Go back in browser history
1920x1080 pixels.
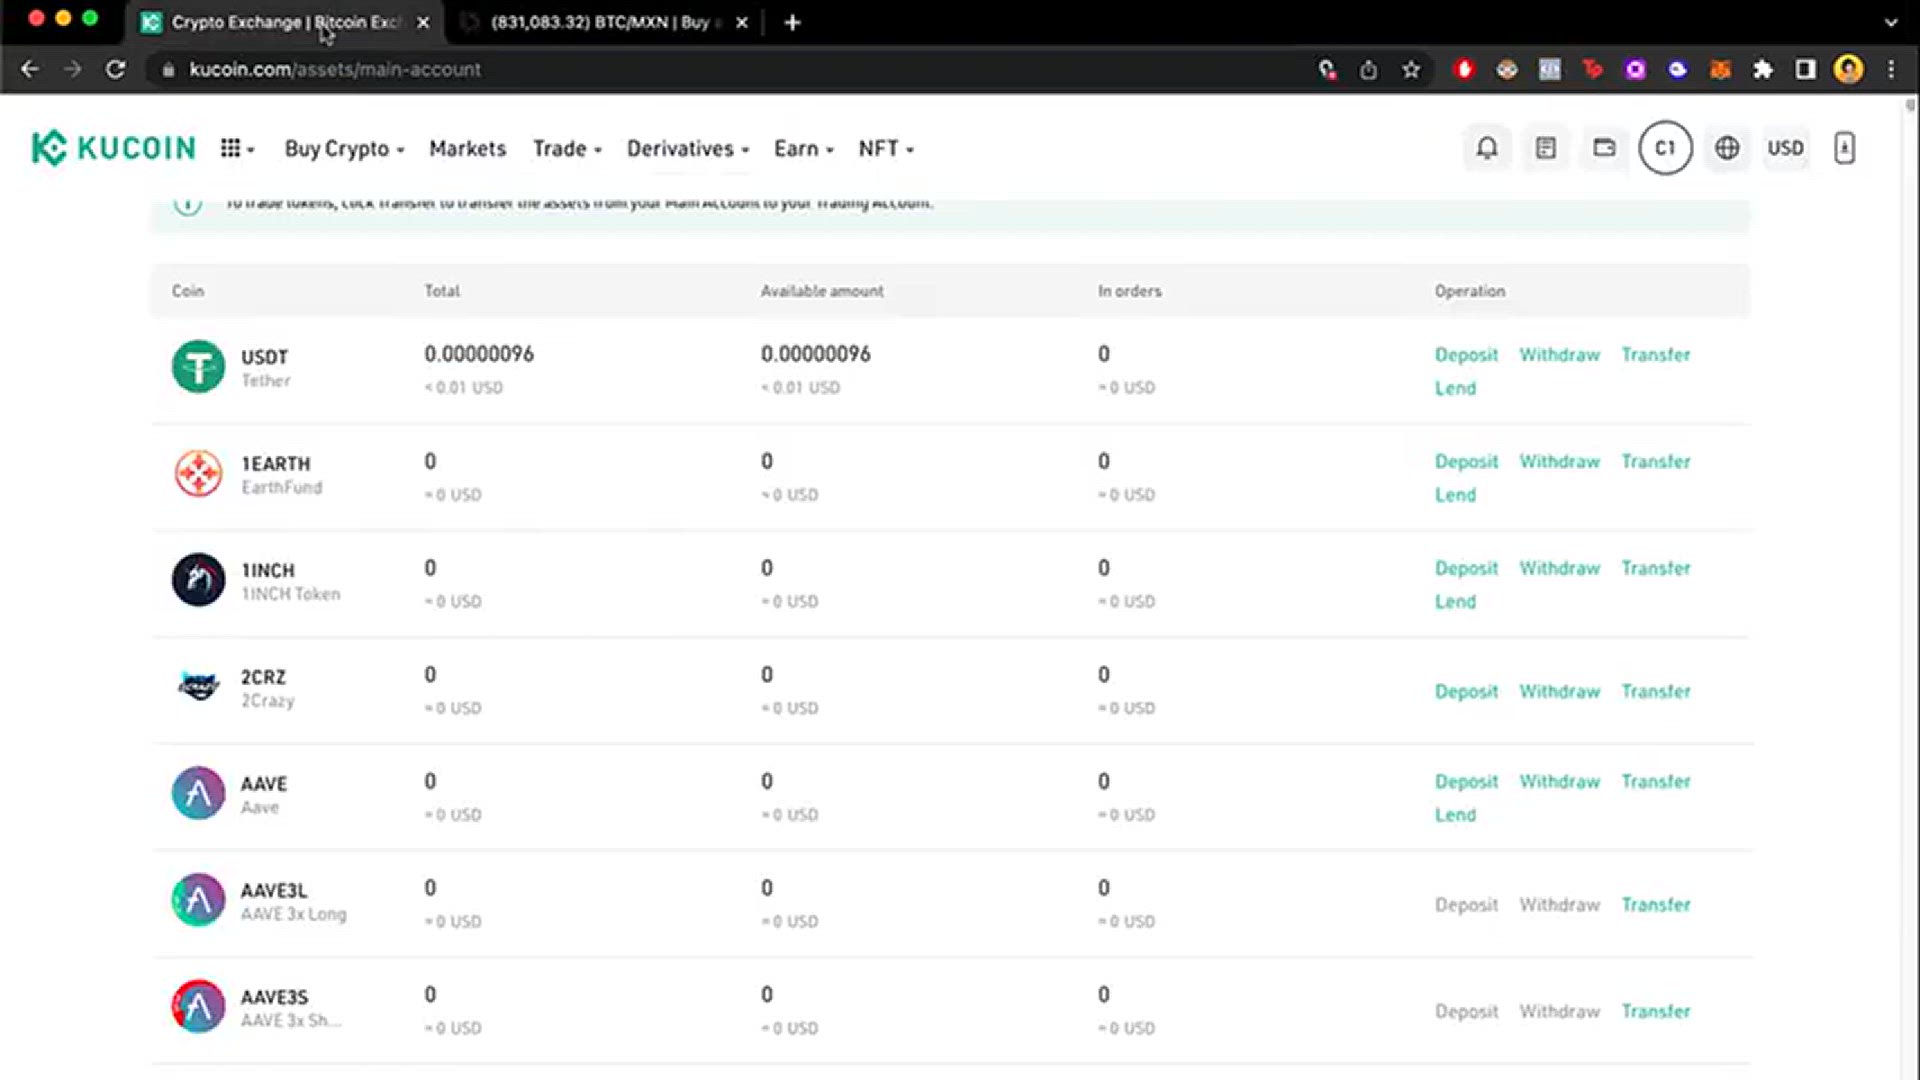30,69
